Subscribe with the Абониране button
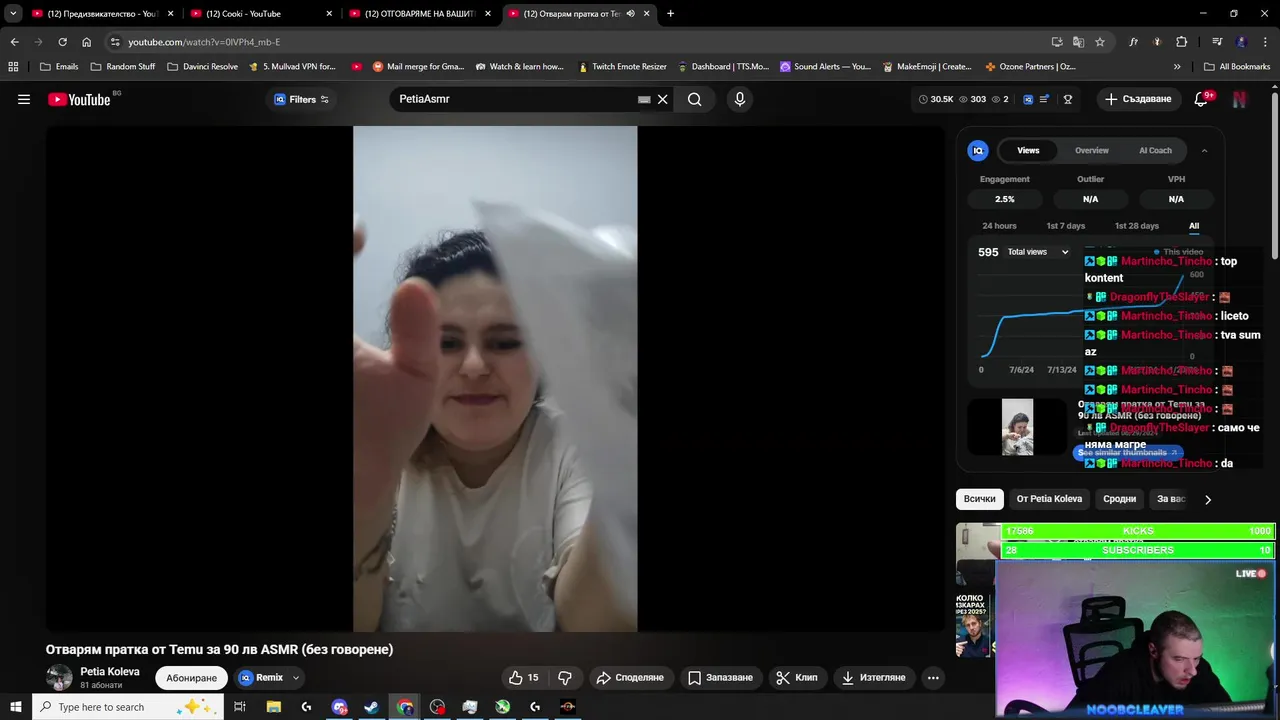 [x=191, y=677]
